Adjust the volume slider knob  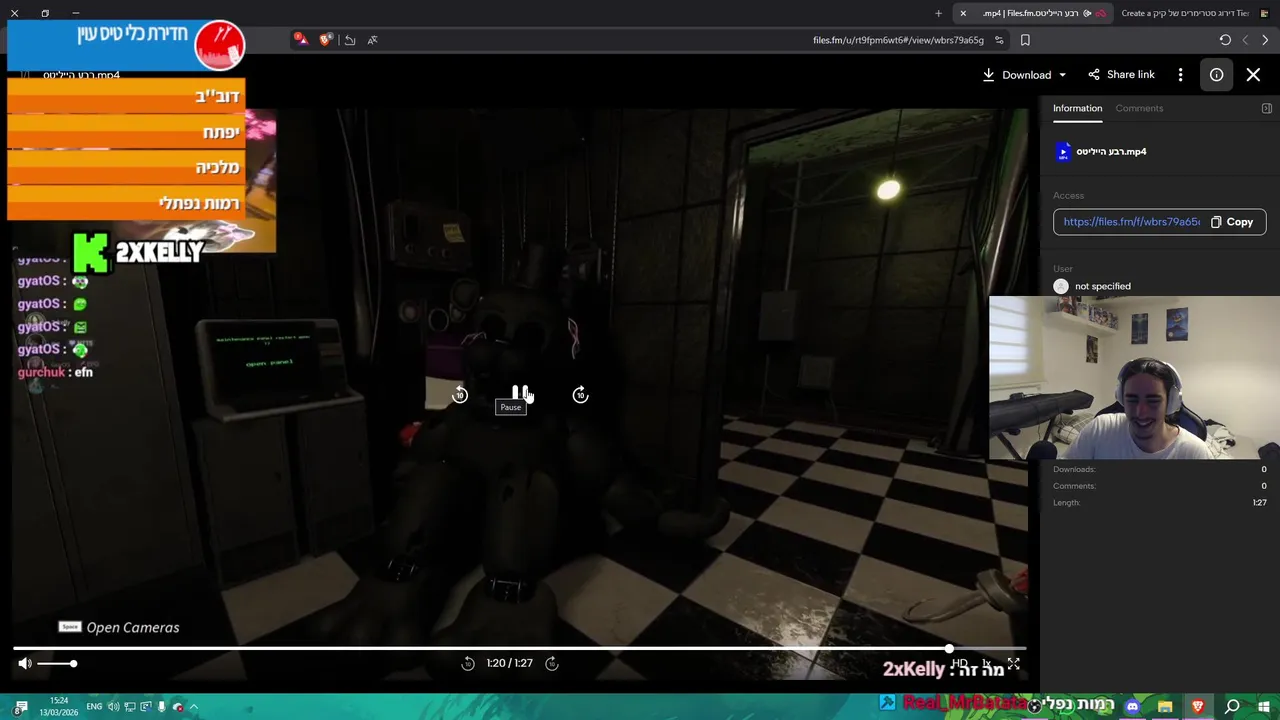[73, 663]
